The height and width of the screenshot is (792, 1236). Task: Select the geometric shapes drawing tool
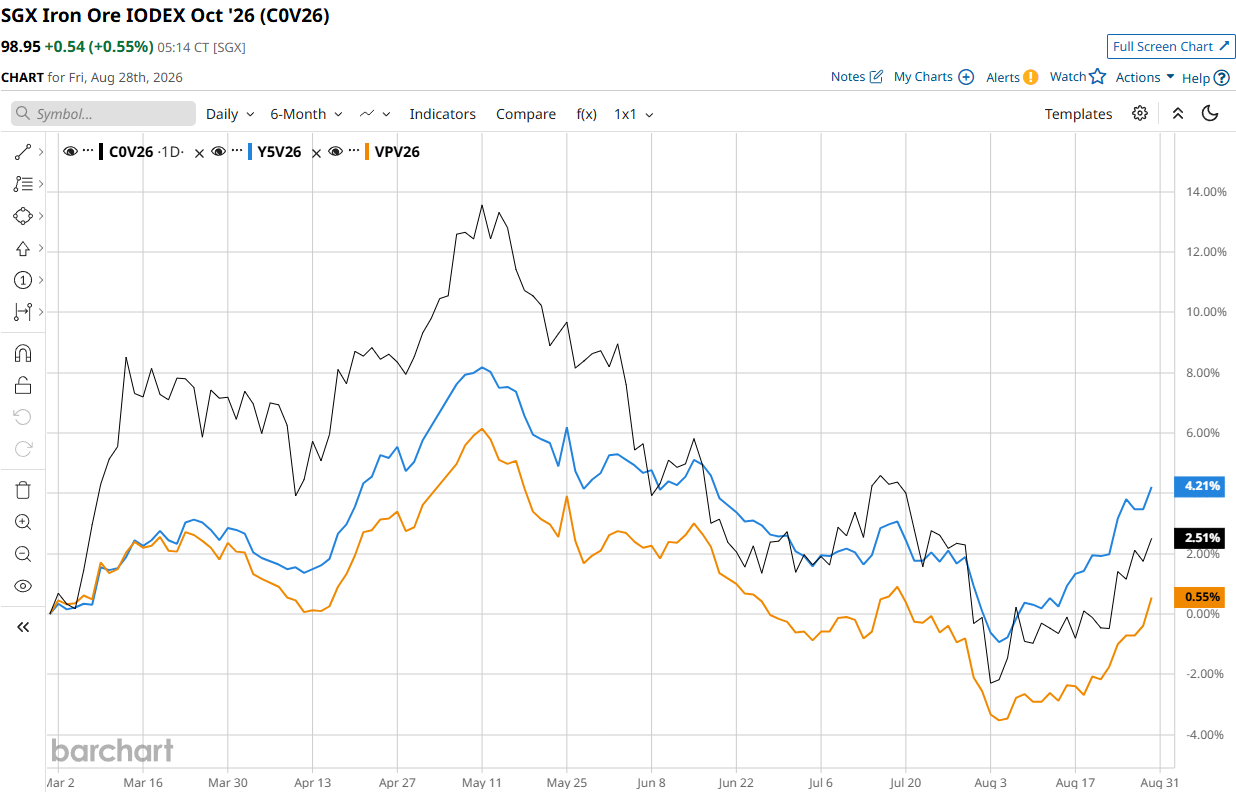[x=23, y=216]
